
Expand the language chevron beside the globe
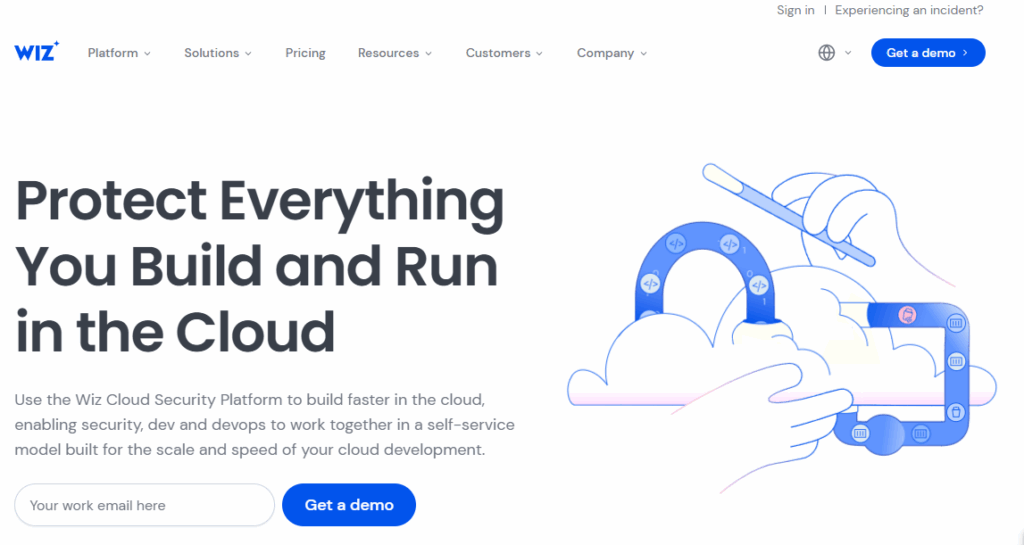click(x=848, y=53)
